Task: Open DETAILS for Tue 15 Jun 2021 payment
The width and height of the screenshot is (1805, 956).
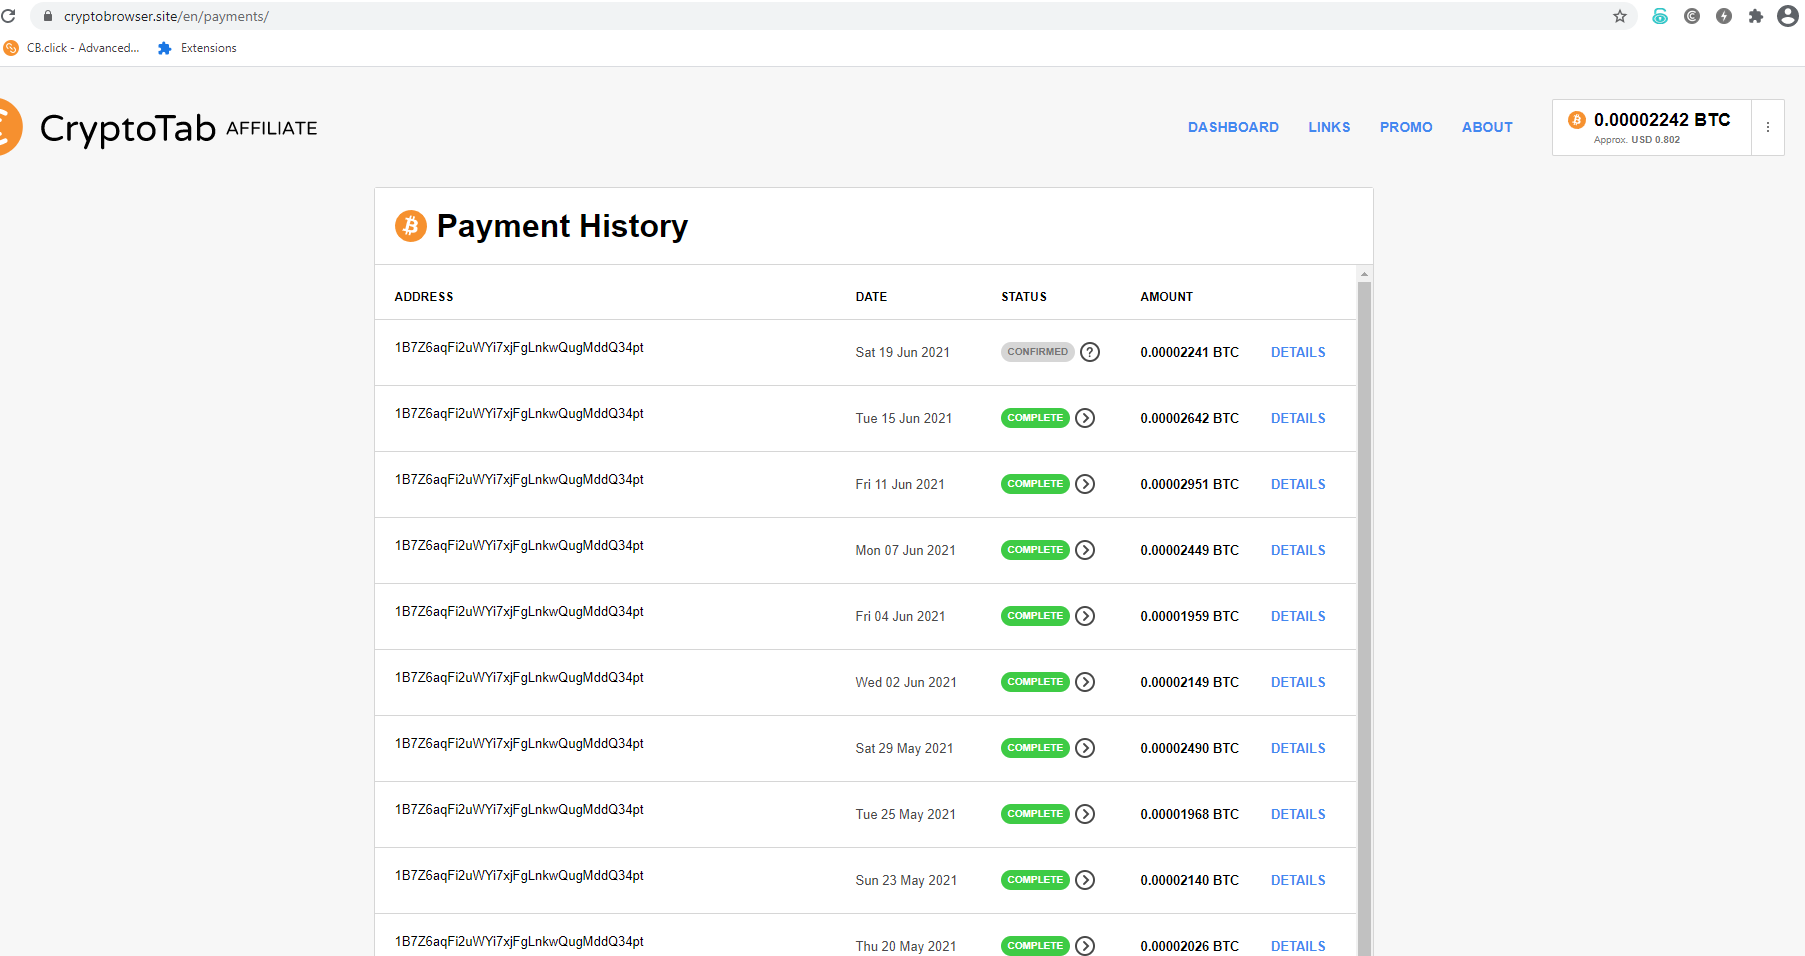Action: pyautogui.click(x=1298, y=418)
